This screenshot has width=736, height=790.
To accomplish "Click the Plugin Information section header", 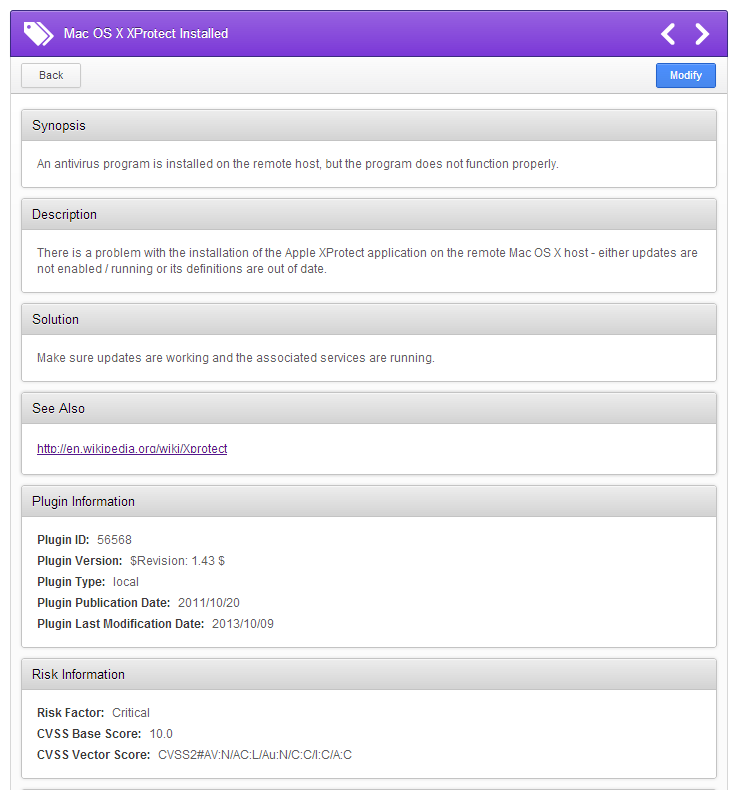I will click(369, 501).
